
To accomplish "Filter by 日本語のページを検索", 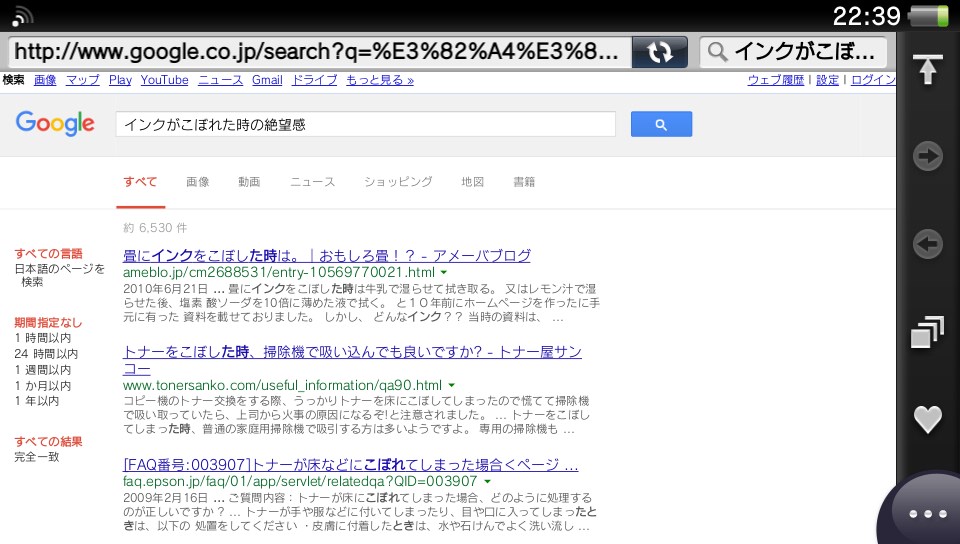I will (59, 275).
